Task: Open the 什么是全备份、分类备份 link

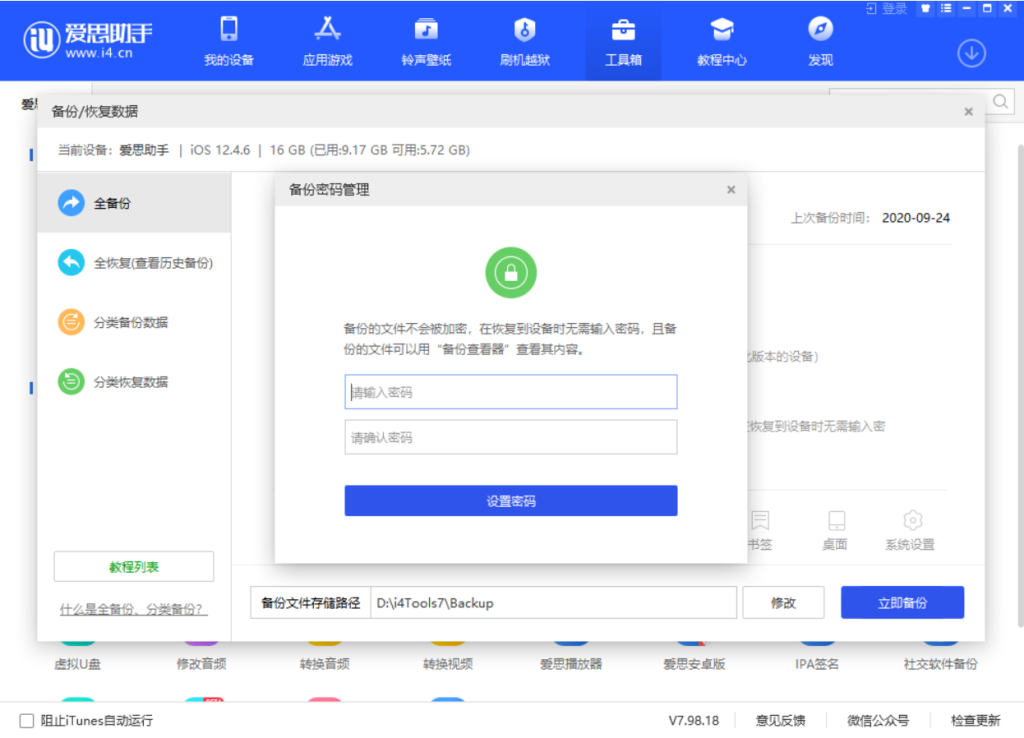Action: (x=133, y=609)
